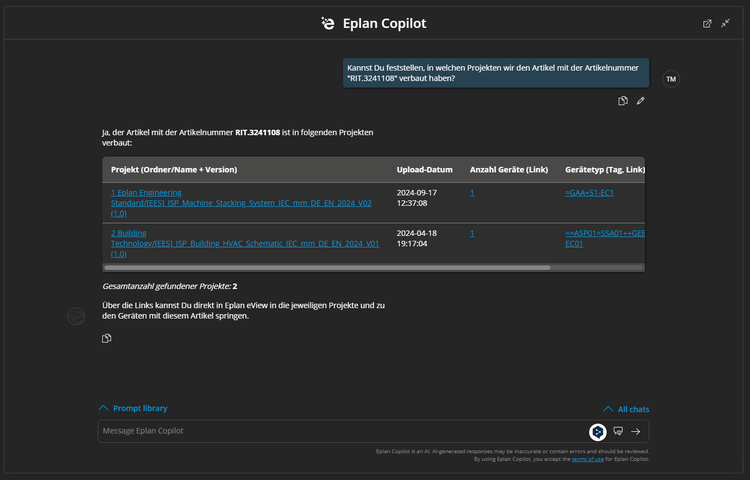Send the message with the arrow icon
Viewport: 750px width, 480px height.
pos(636,432)
